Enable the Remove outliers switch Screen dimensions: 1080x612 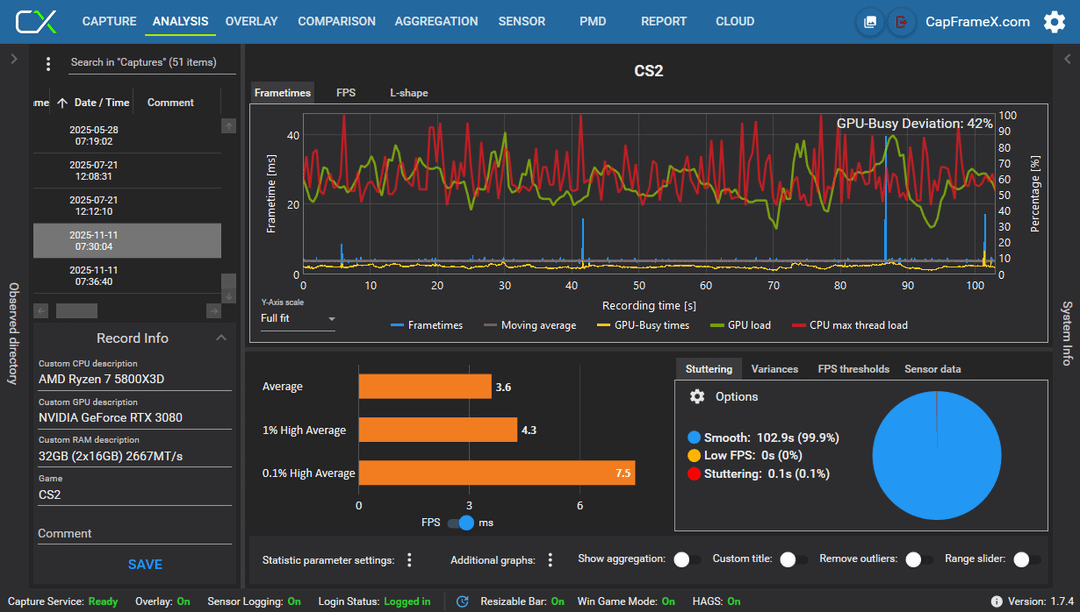(918, 560)
